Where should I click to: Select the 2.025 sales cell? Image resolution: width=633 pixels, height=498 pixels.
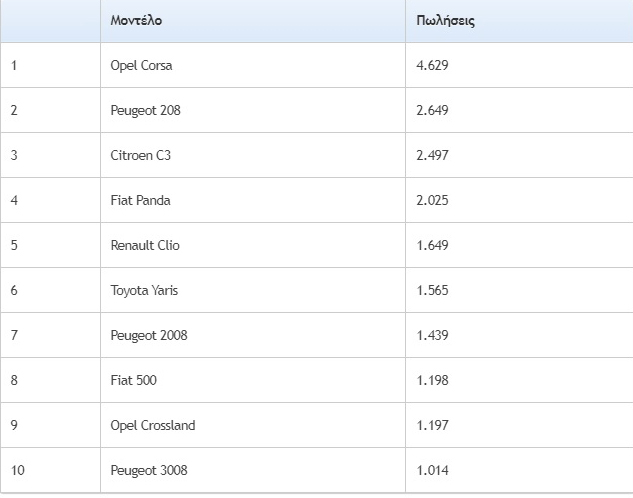coord(432,201)
